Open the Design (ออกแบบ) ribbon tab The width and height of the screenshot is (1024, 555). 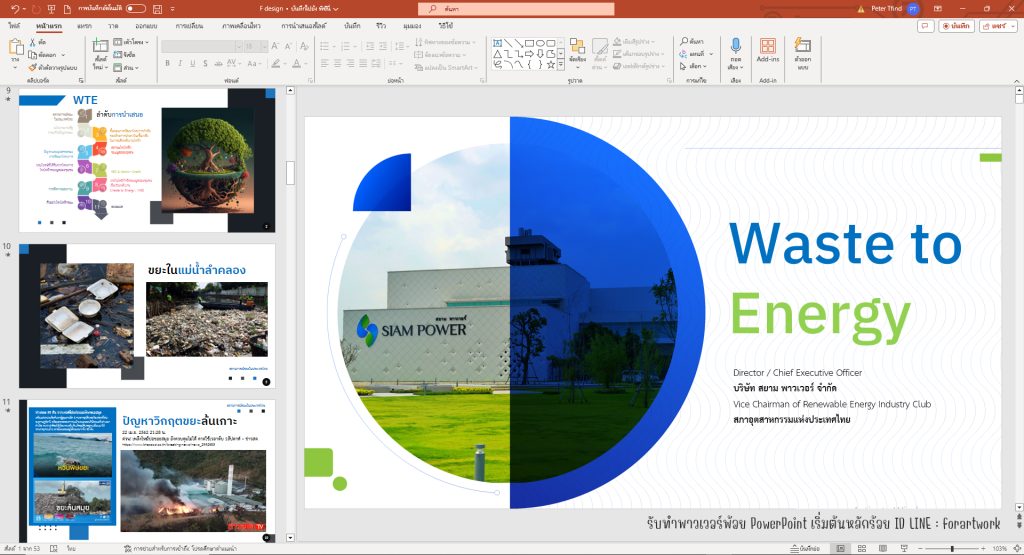146,26
